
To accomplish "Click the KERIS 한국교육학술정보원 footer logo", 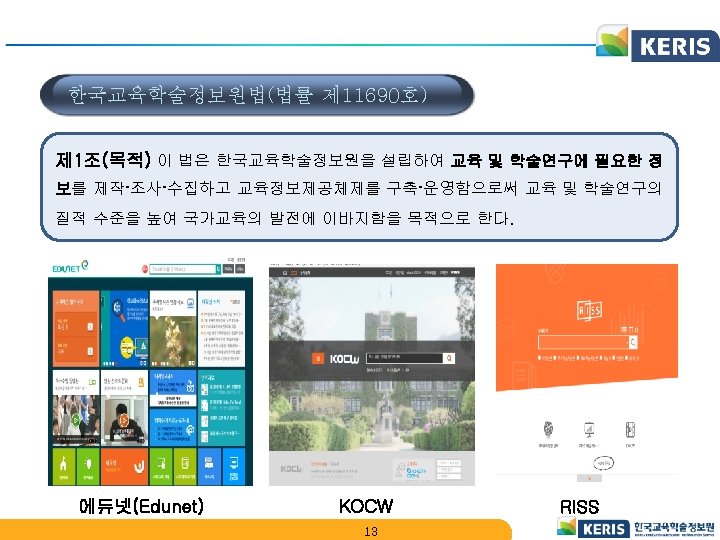I will coord(636,528).
